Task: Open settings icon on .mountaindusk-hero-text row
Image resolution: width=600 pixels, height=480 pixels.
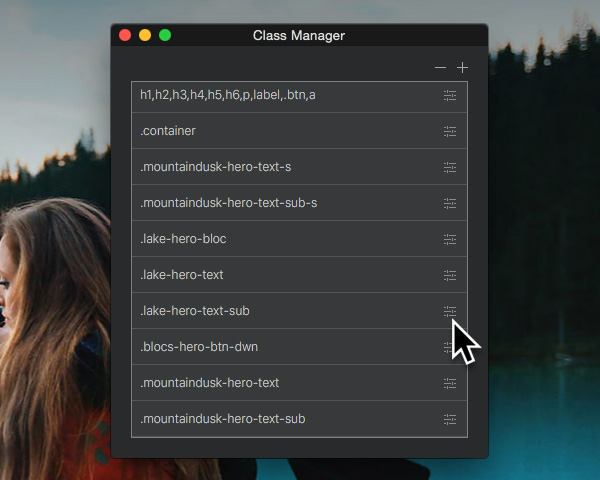Action: [450, 384]
